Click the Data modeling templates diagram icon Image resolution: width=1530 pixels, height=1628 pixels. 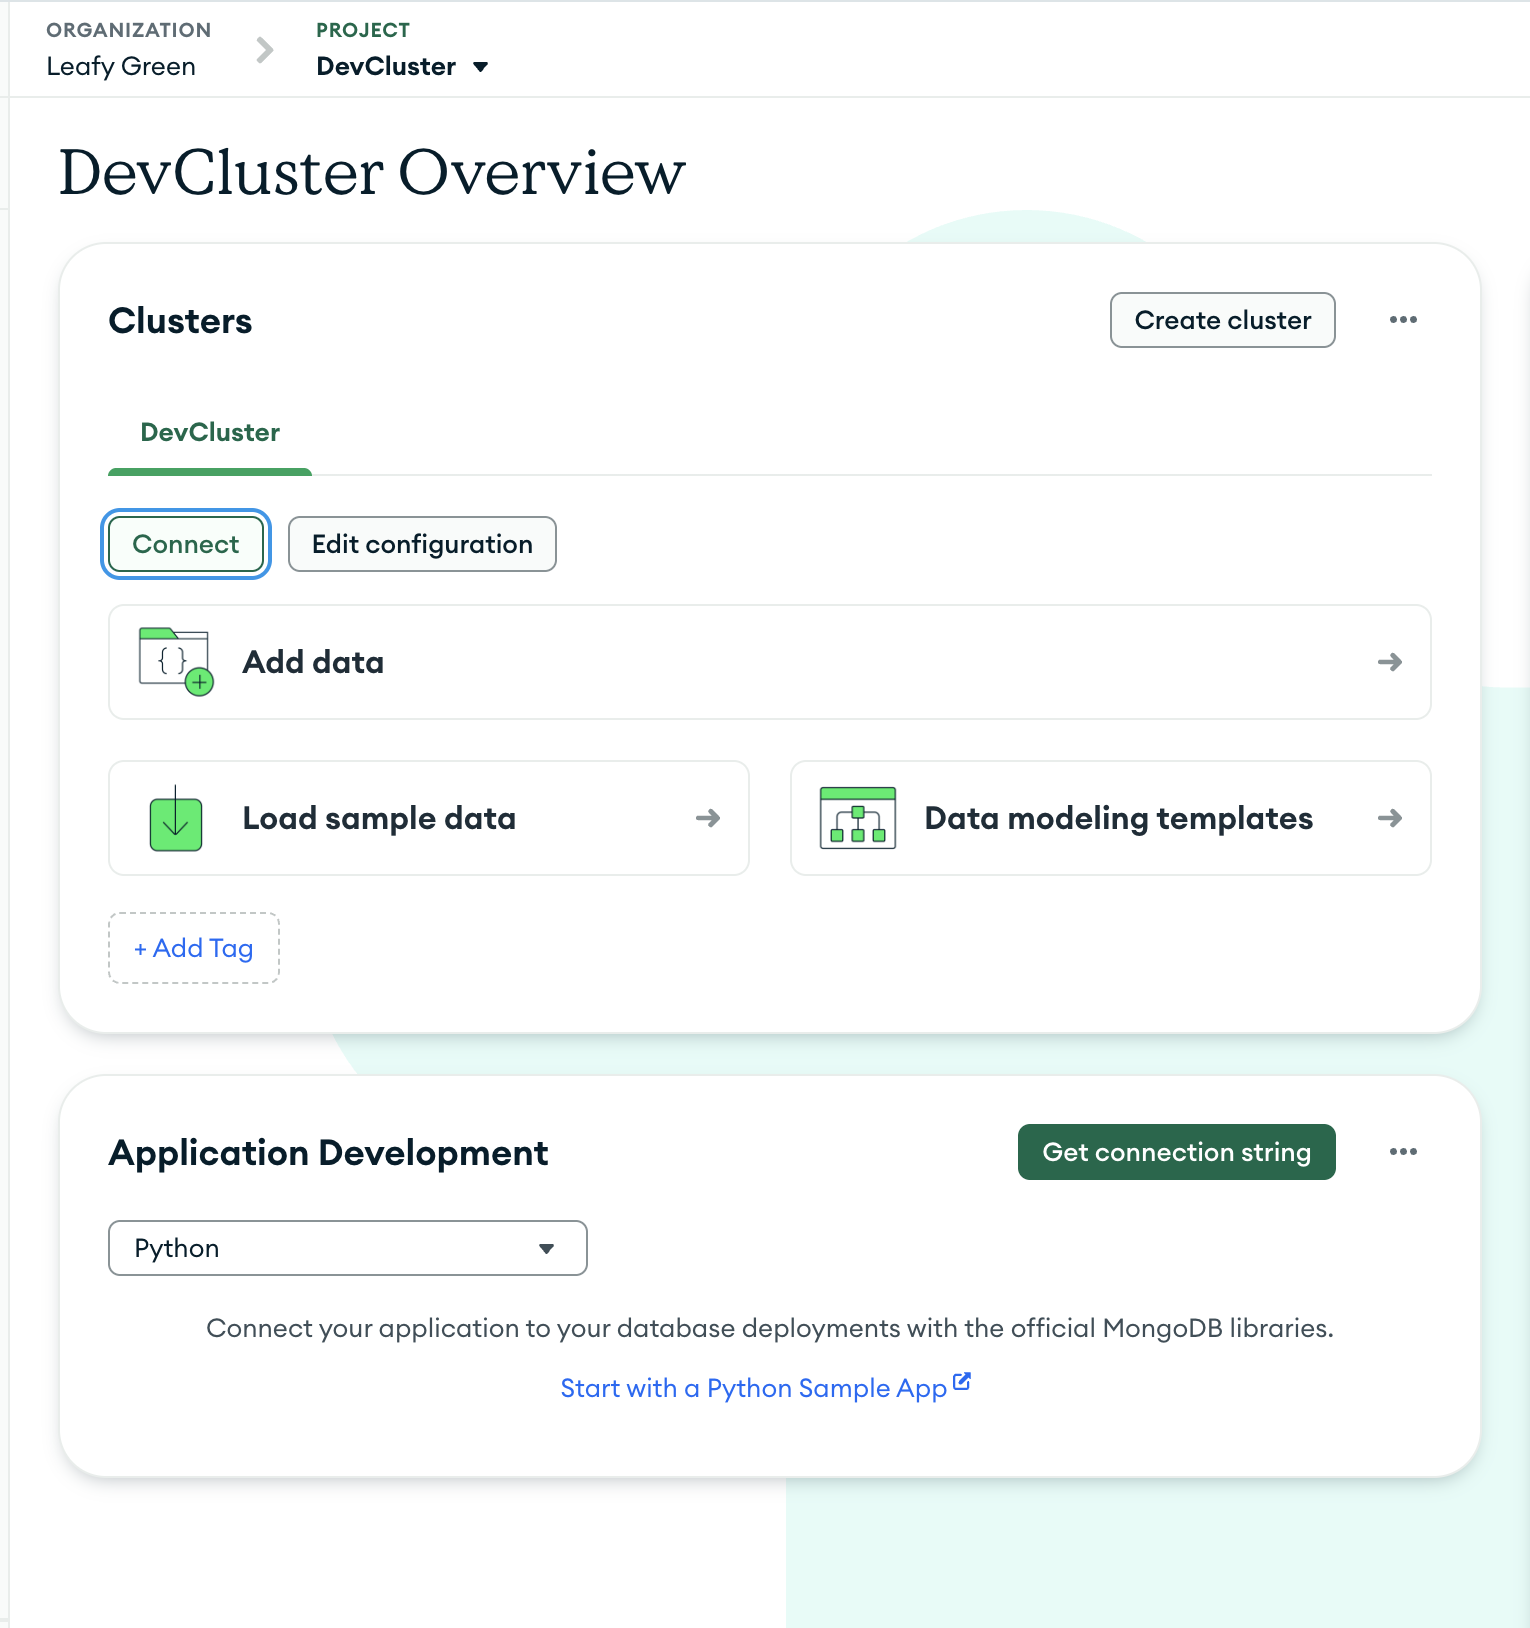click(858, 818)
